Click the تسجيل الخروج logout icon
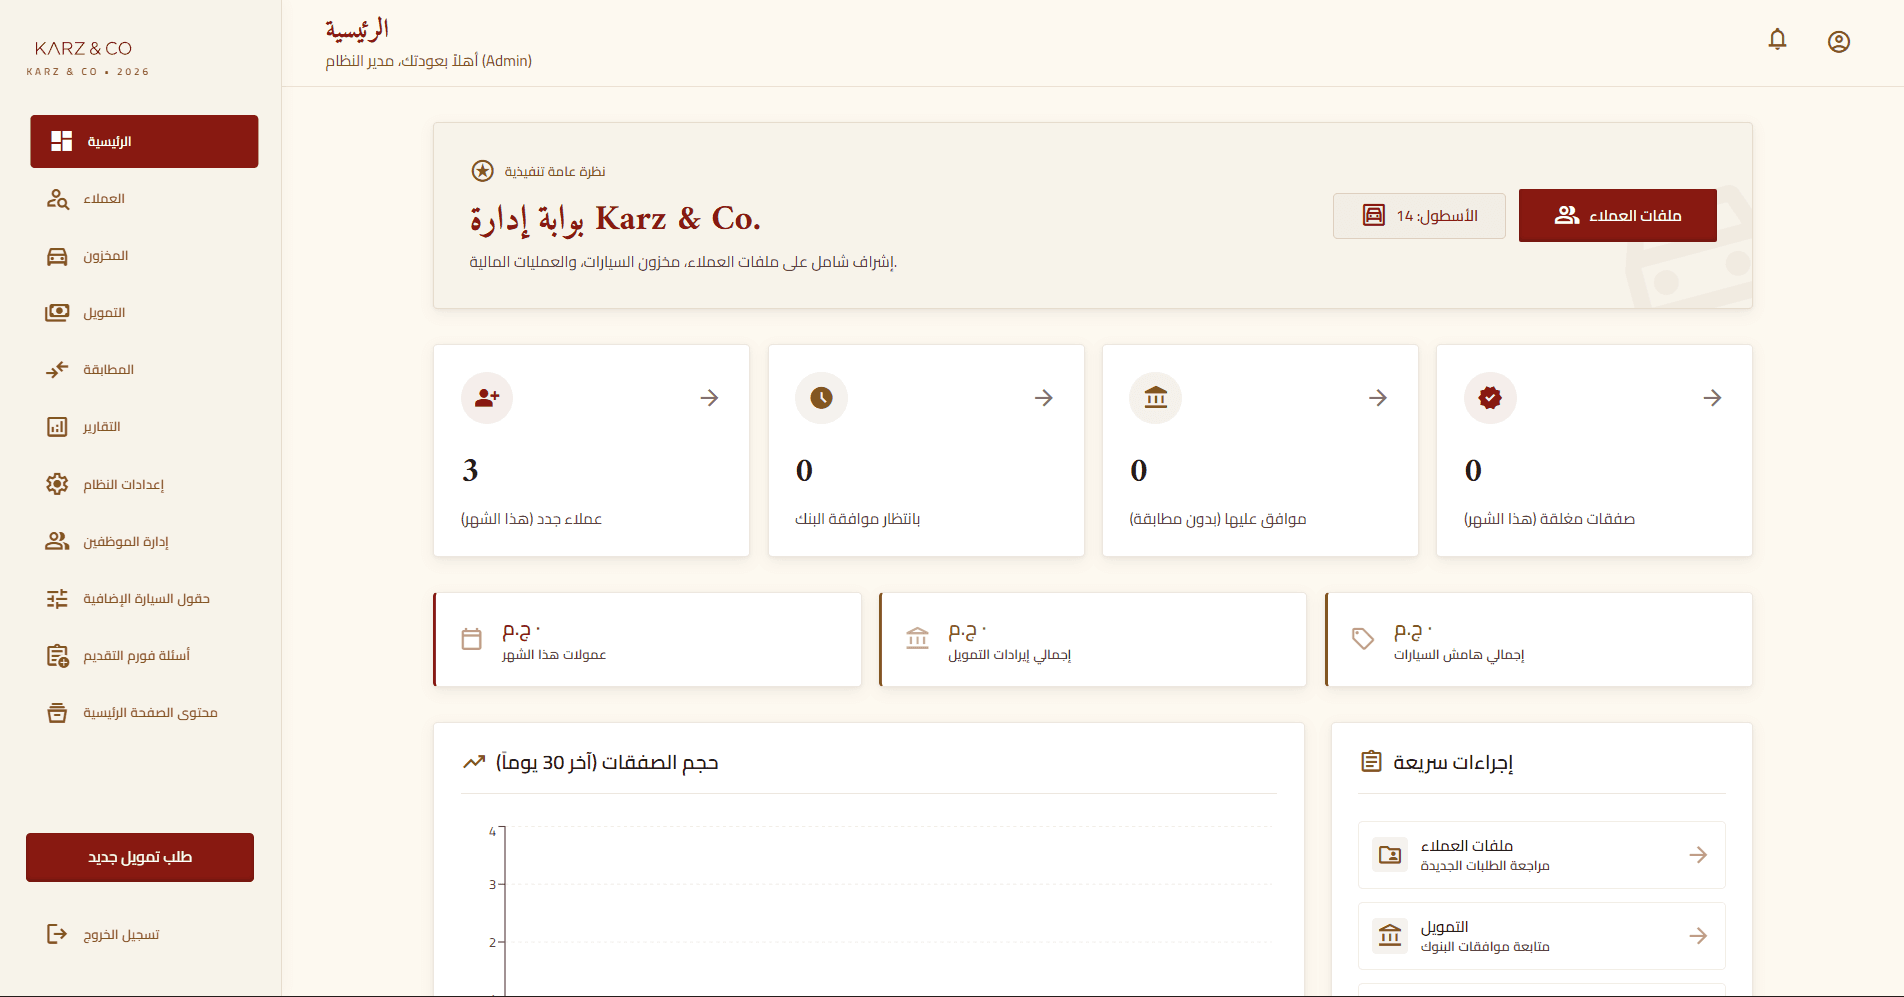Image resolution: width=1904 pixels, height=997 pixels. pyautogui.click(x=57, y=934)
